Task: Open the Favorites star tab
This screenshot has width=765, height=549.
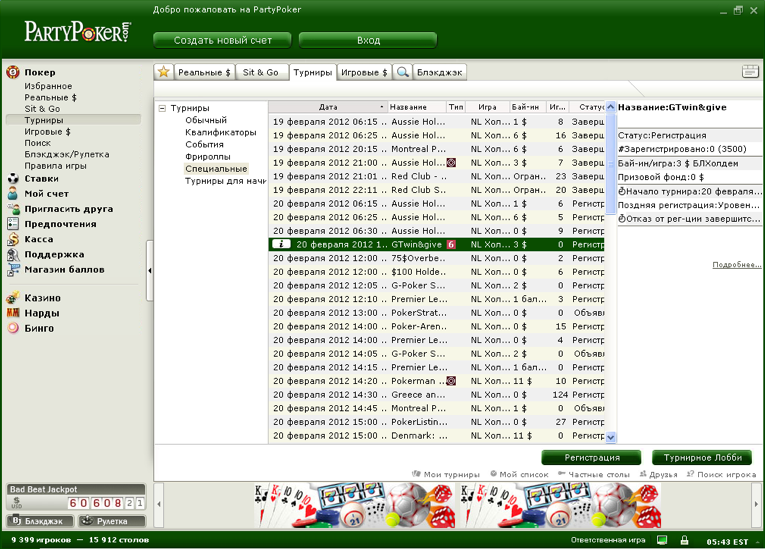Action: [x=163, y=72]
